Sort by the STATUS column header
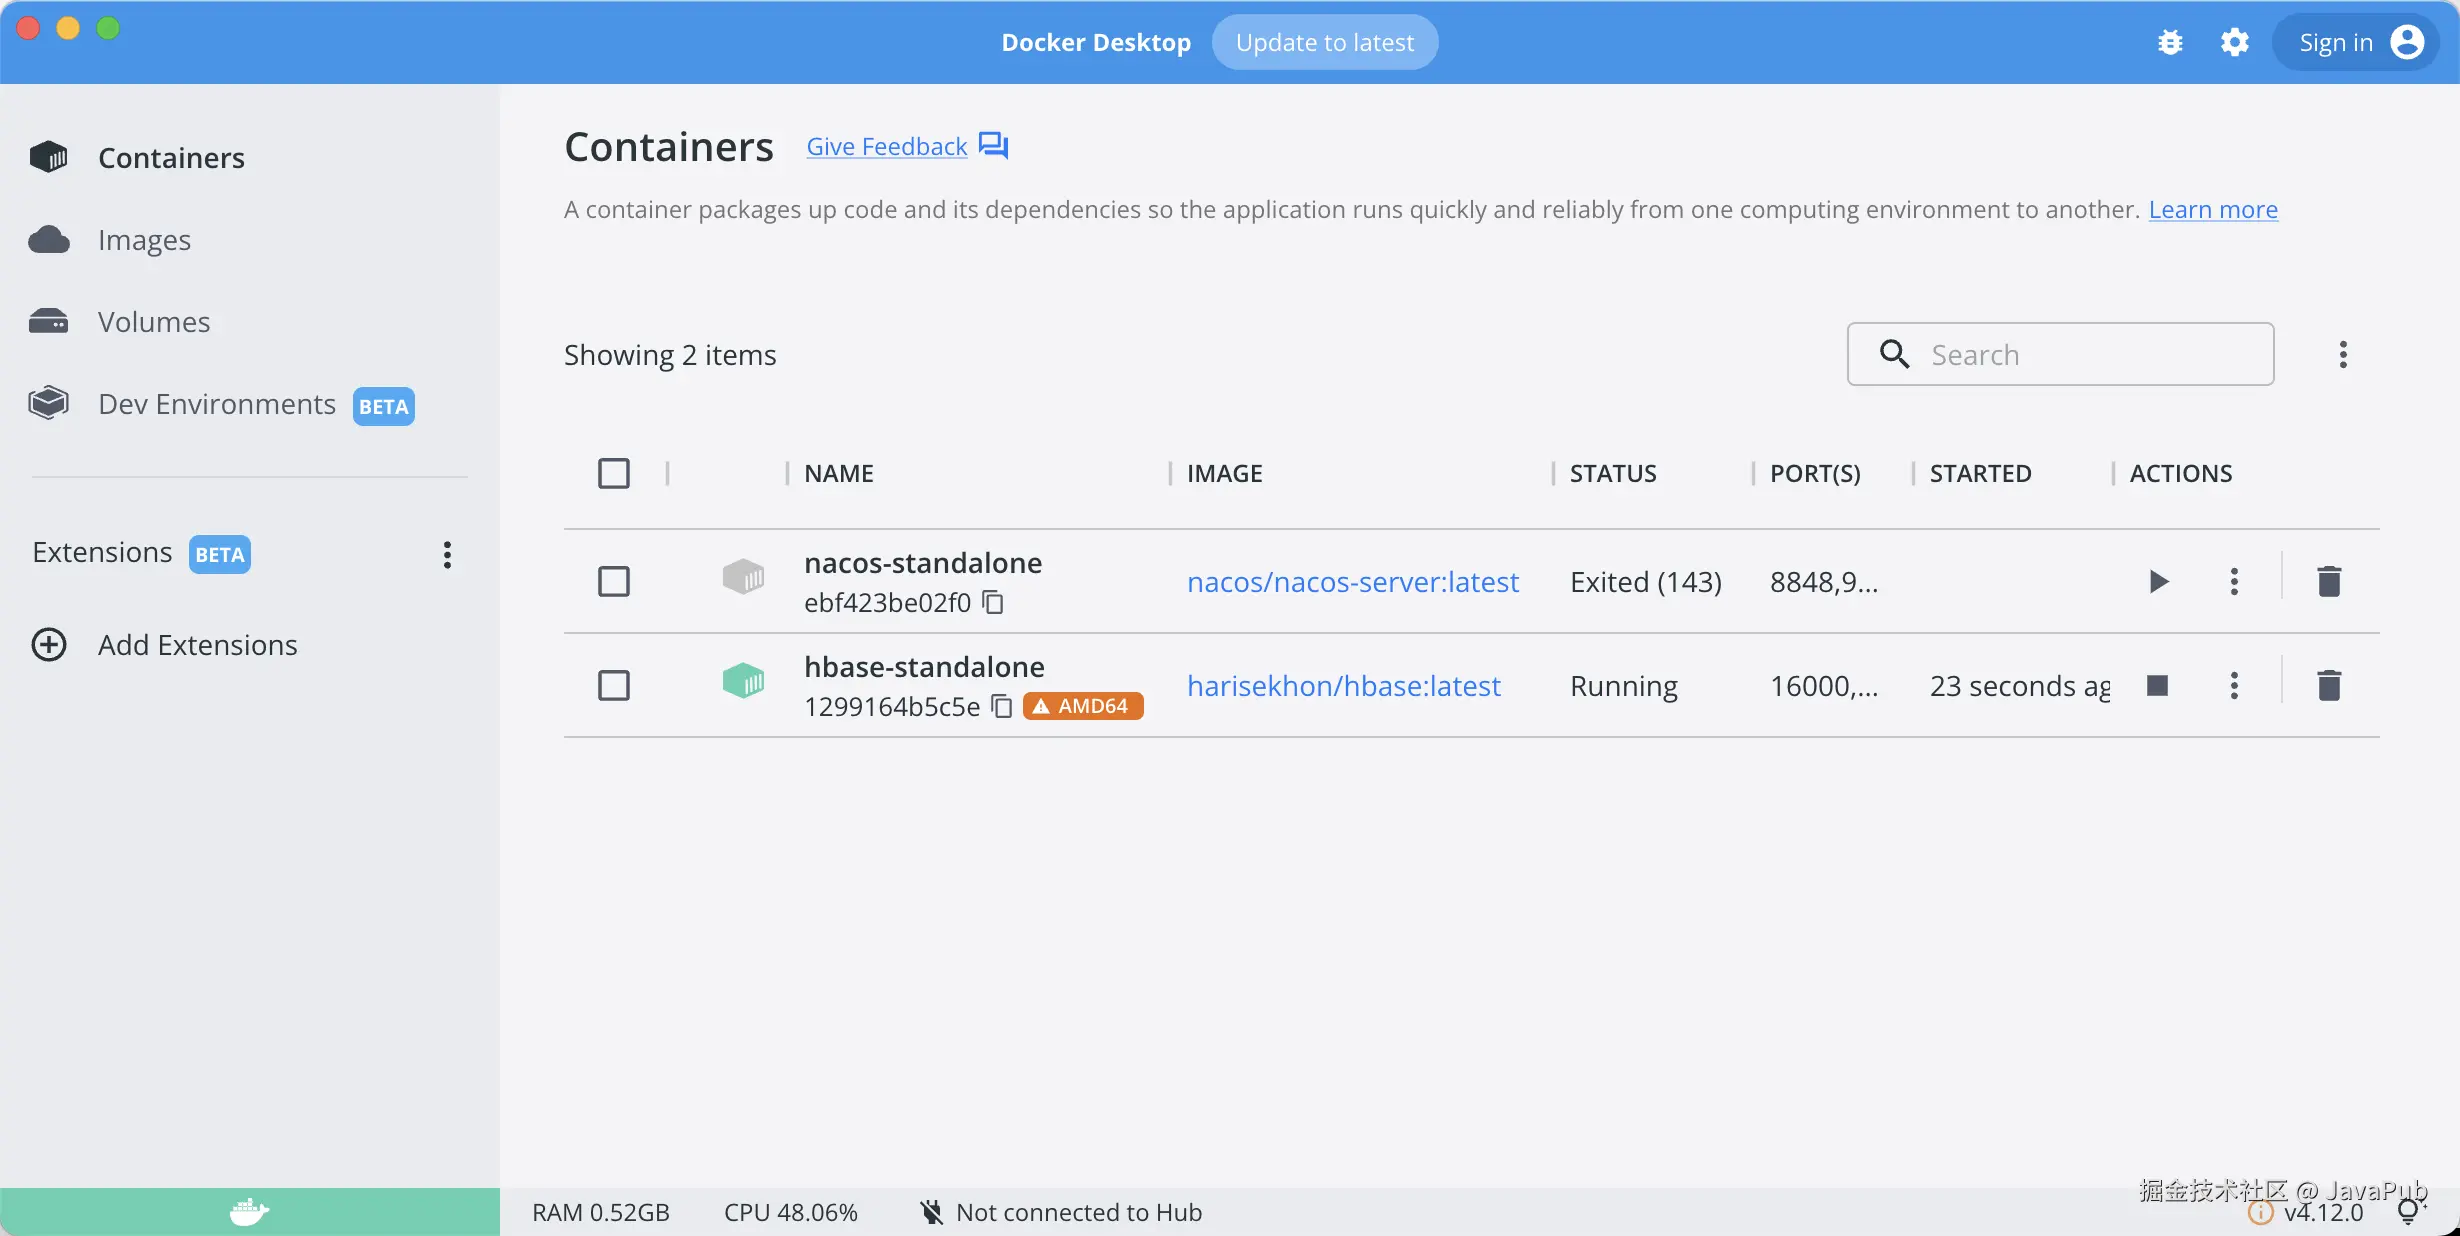The height and width of the screenshot is (1236, 2460). 1613,473
